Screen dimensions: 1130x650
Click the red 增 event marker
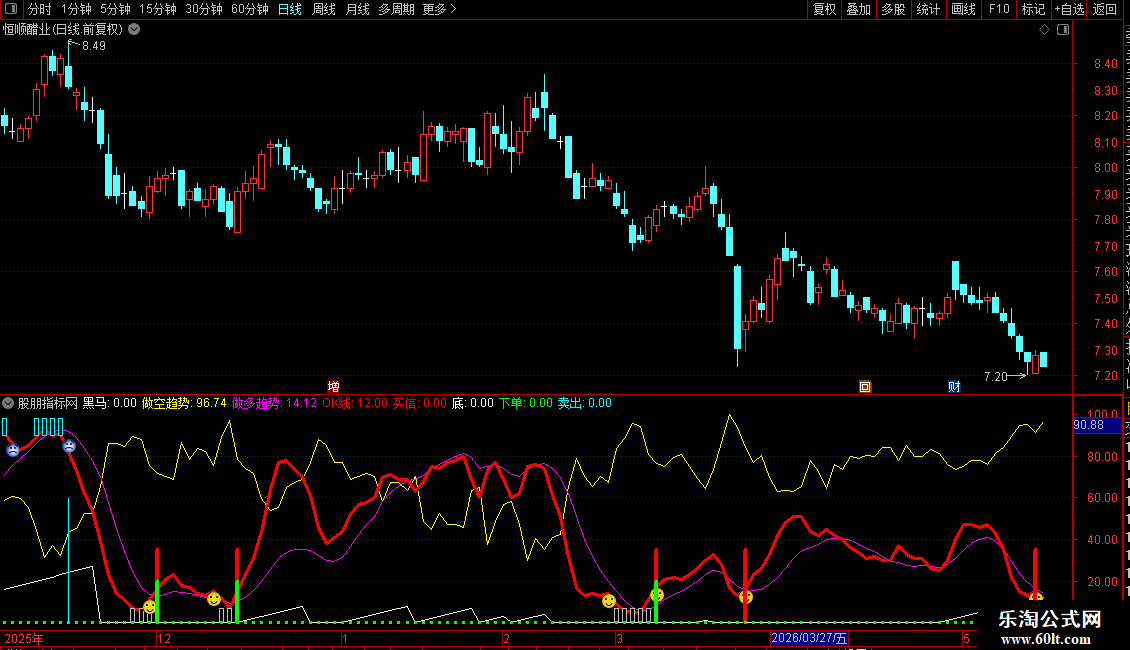tap(334, 387)
